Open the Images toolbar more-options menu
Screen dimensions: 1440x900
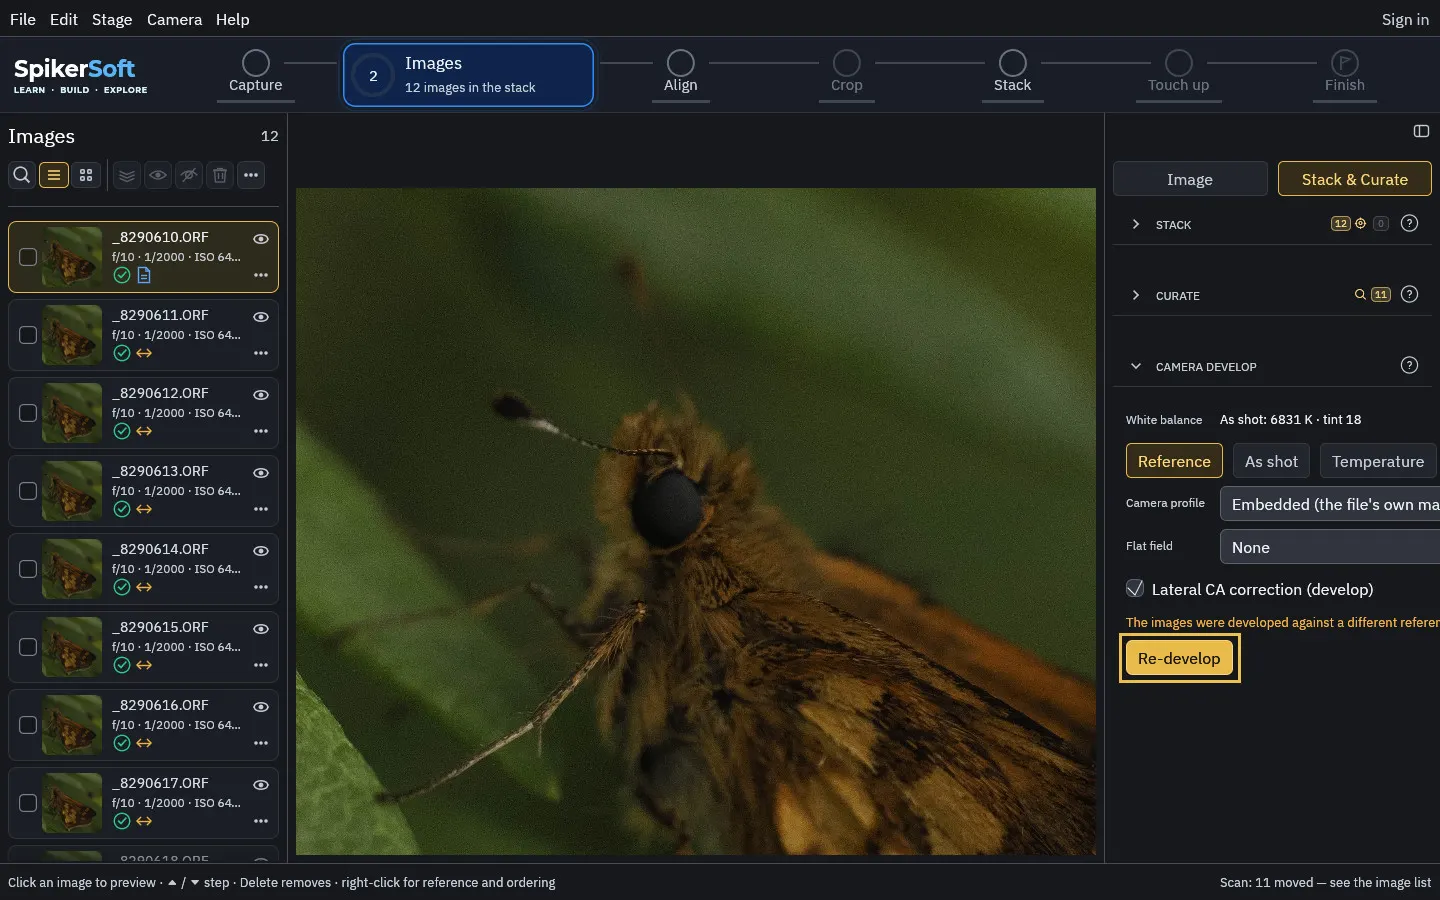[x=251, y=175]
